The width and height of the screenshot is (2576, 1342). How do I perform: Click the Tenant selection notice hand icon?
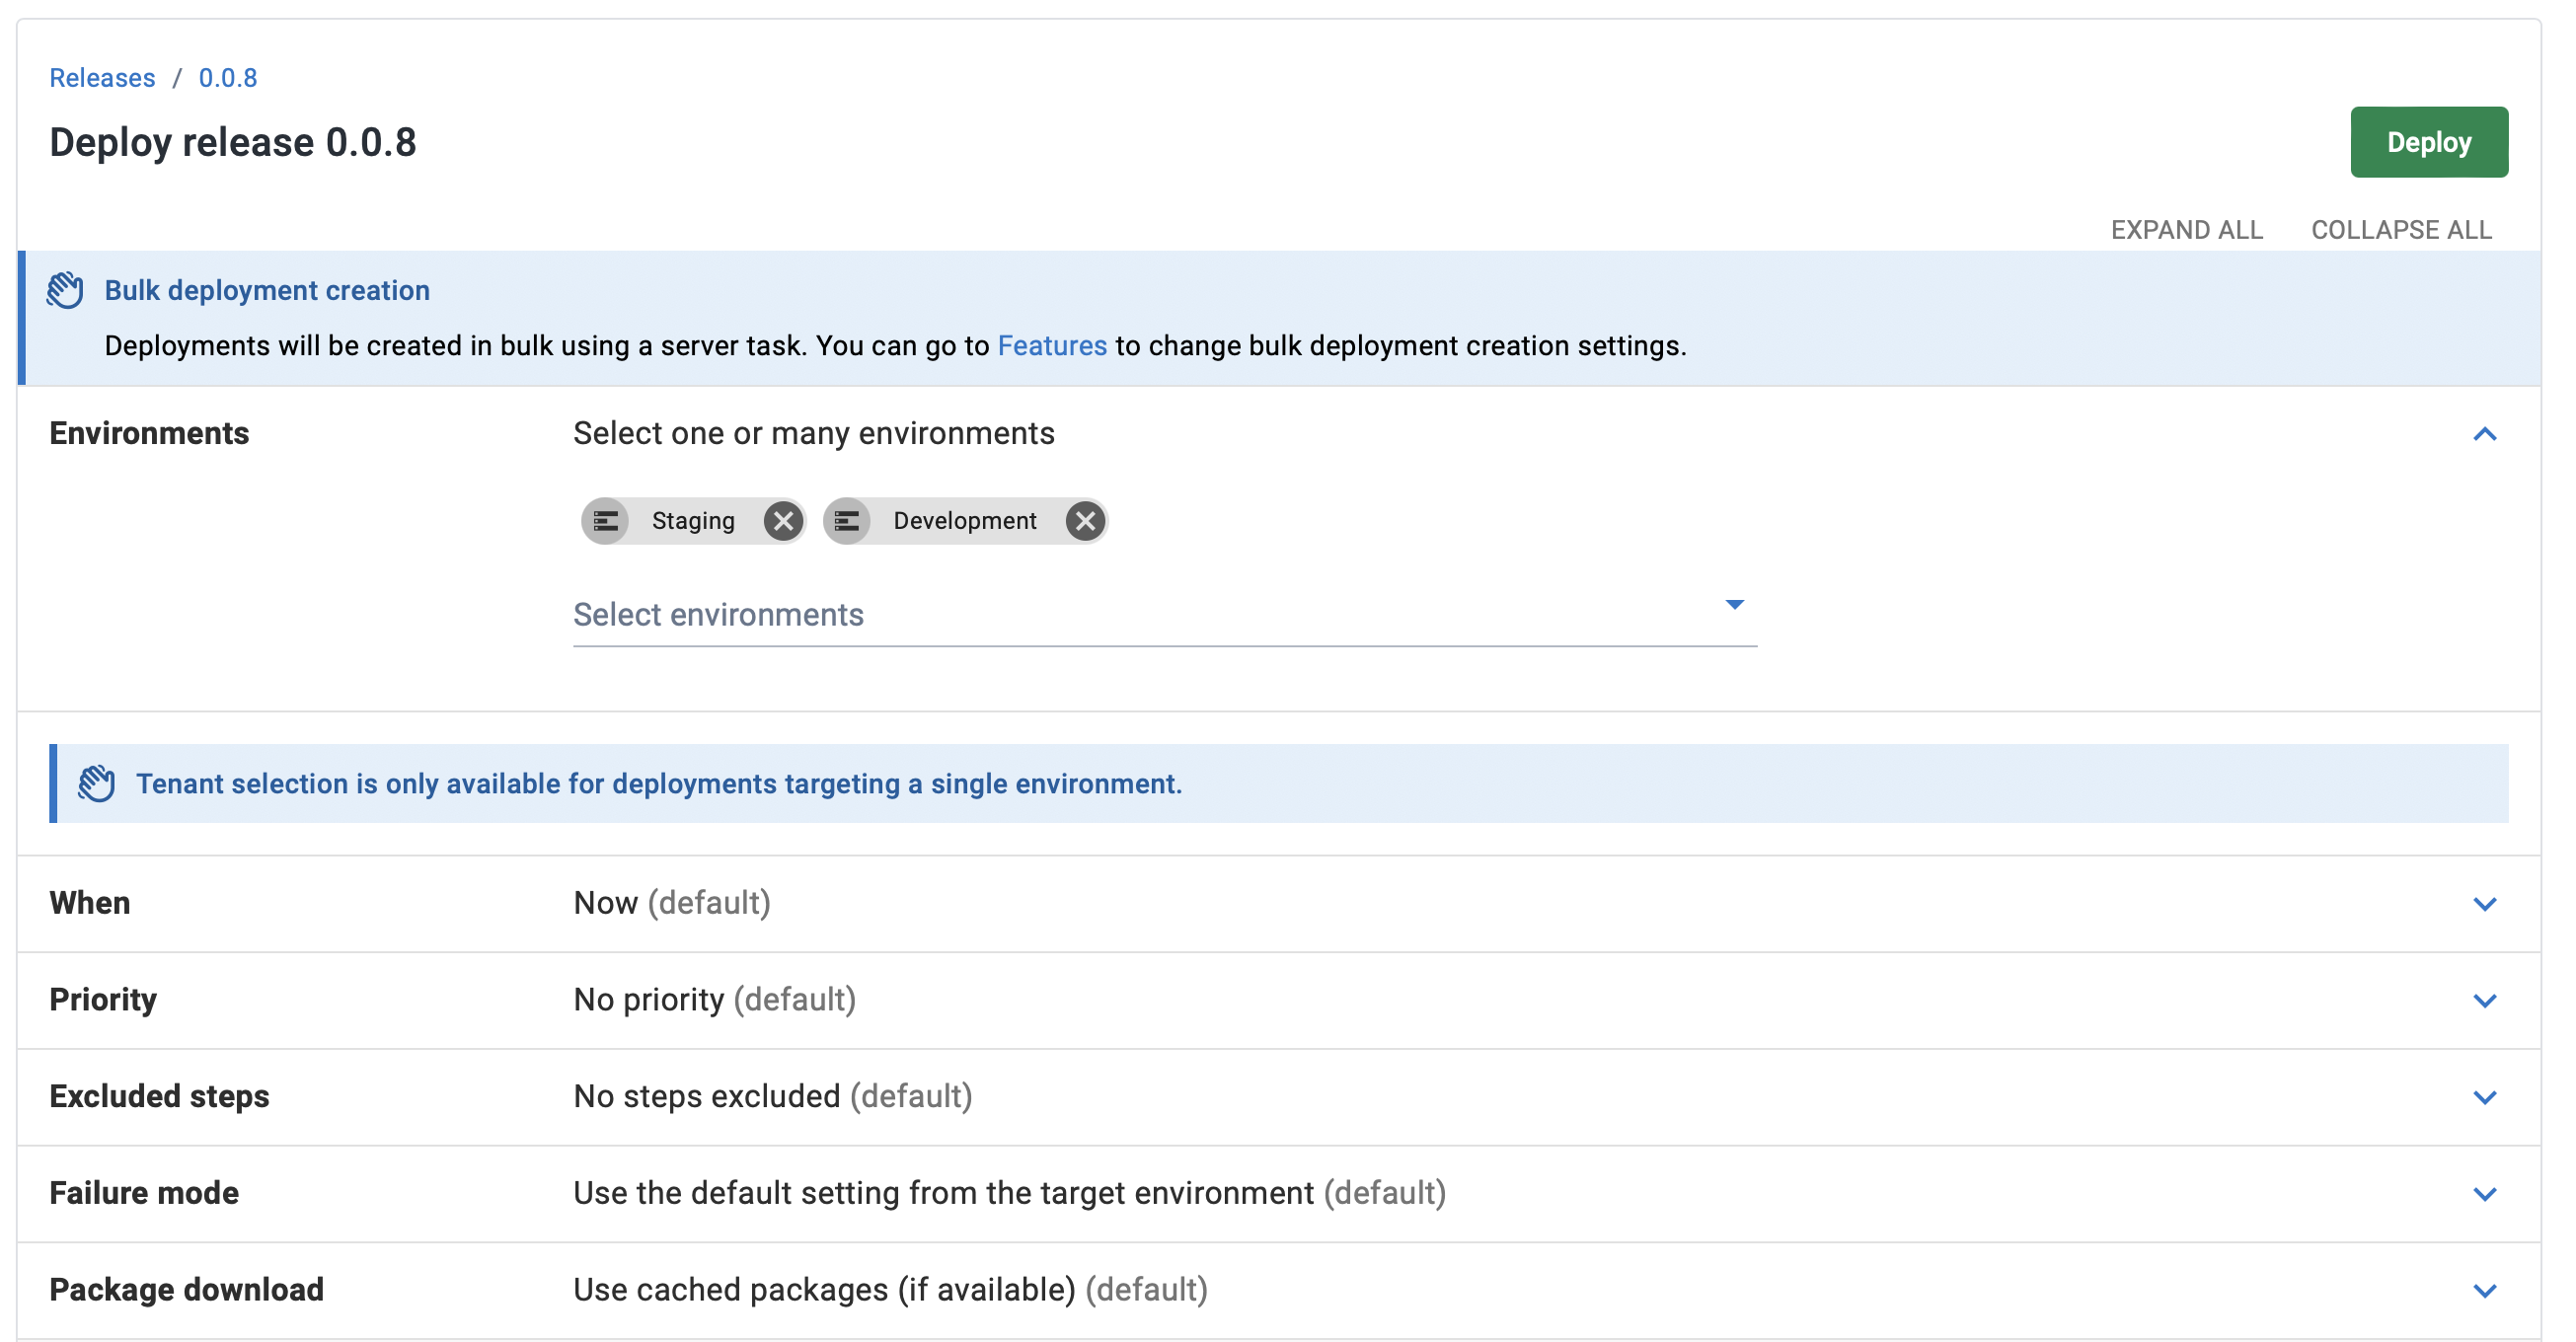(x=97, y=783)
